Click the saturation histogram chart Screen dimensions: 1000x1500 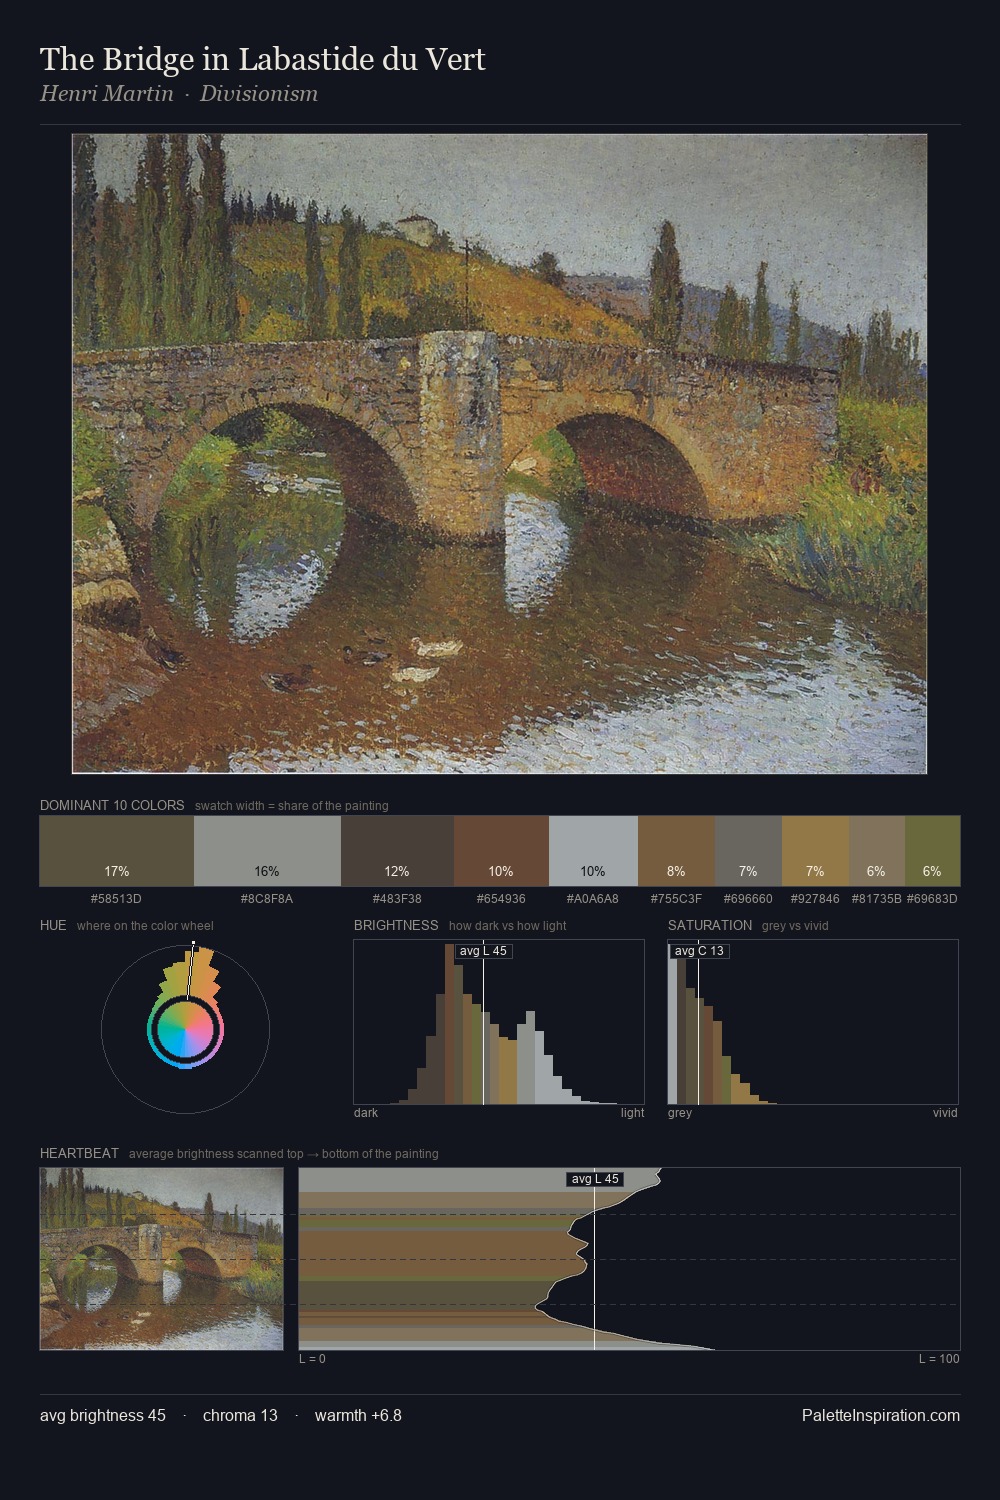pyautogui.click(x=813, y=1022)
